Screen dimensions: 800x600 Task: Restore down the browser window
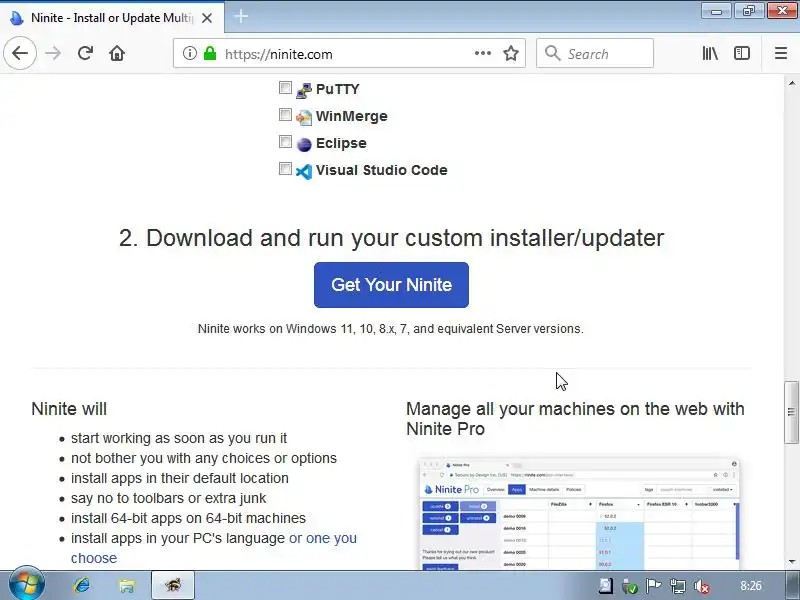click(748, 10)
